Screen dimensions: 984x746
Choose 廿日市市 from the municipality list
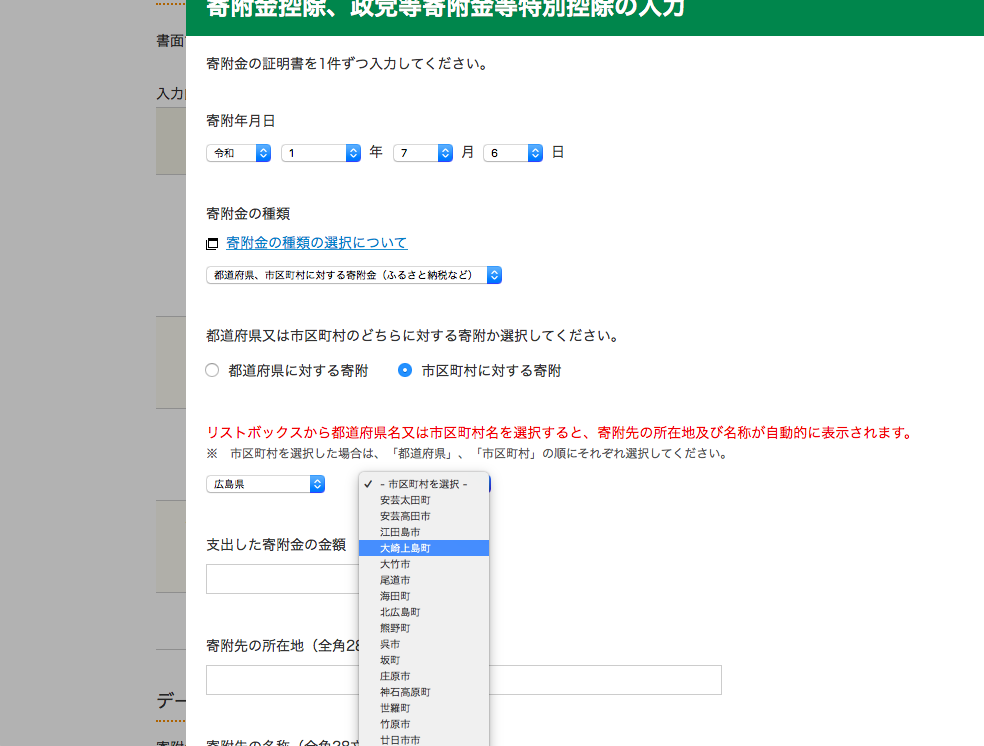coord(400,740)
